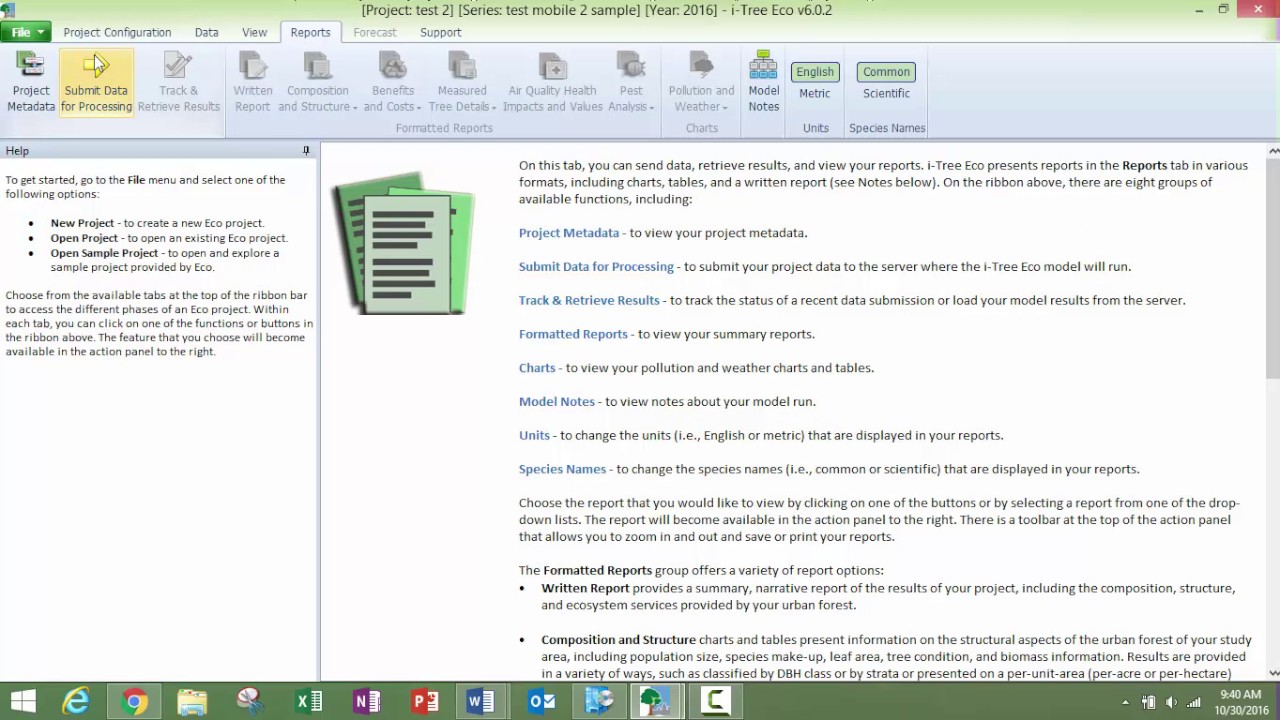
Task: Open the green File menu
Action: [25, 32]
